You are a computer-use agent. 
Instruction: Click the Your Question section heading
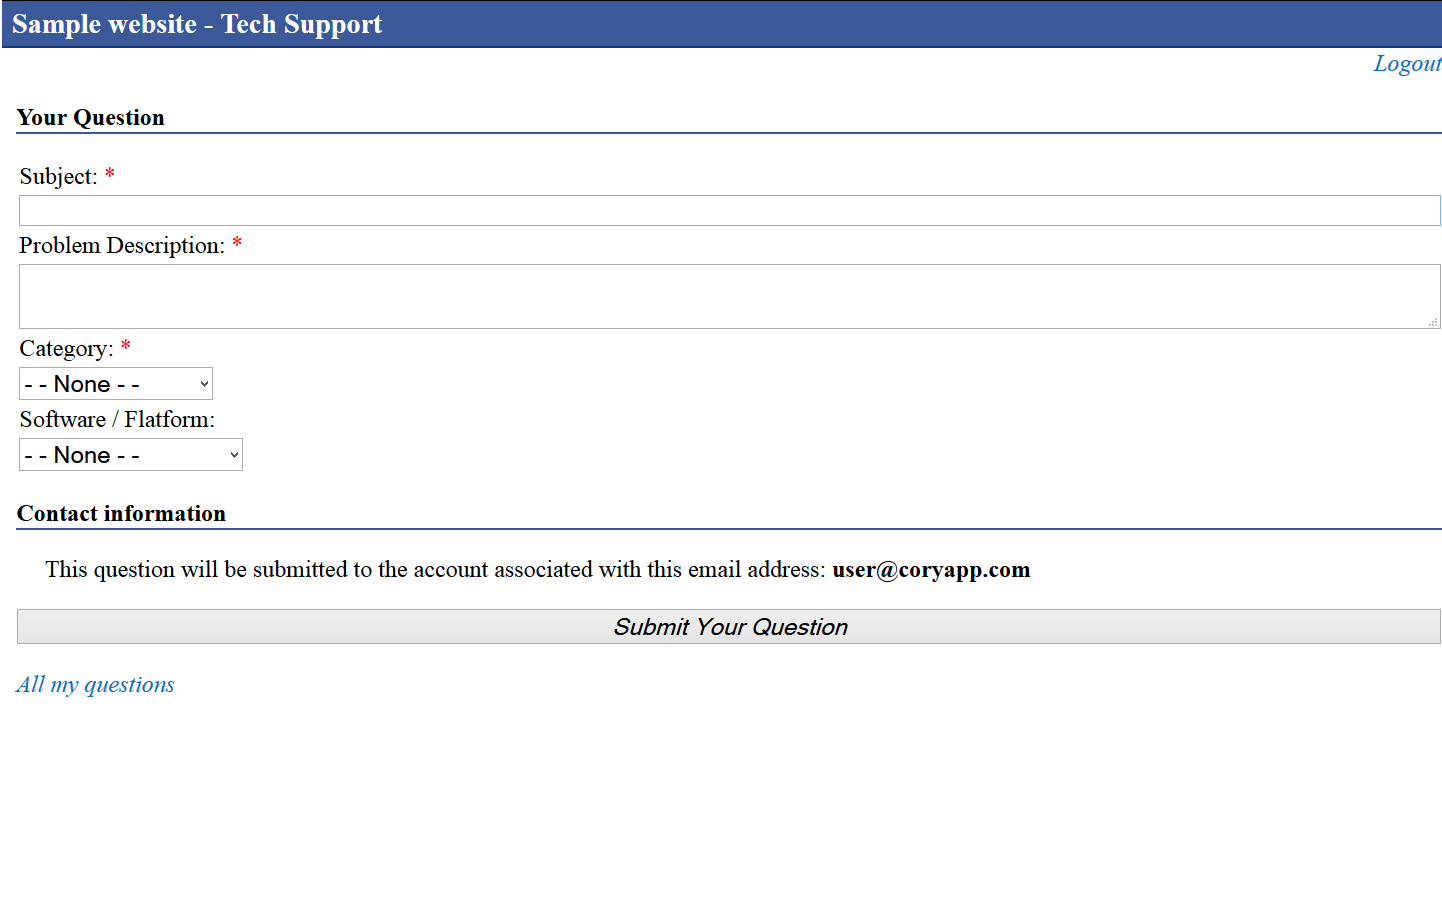tap(89, 117)
